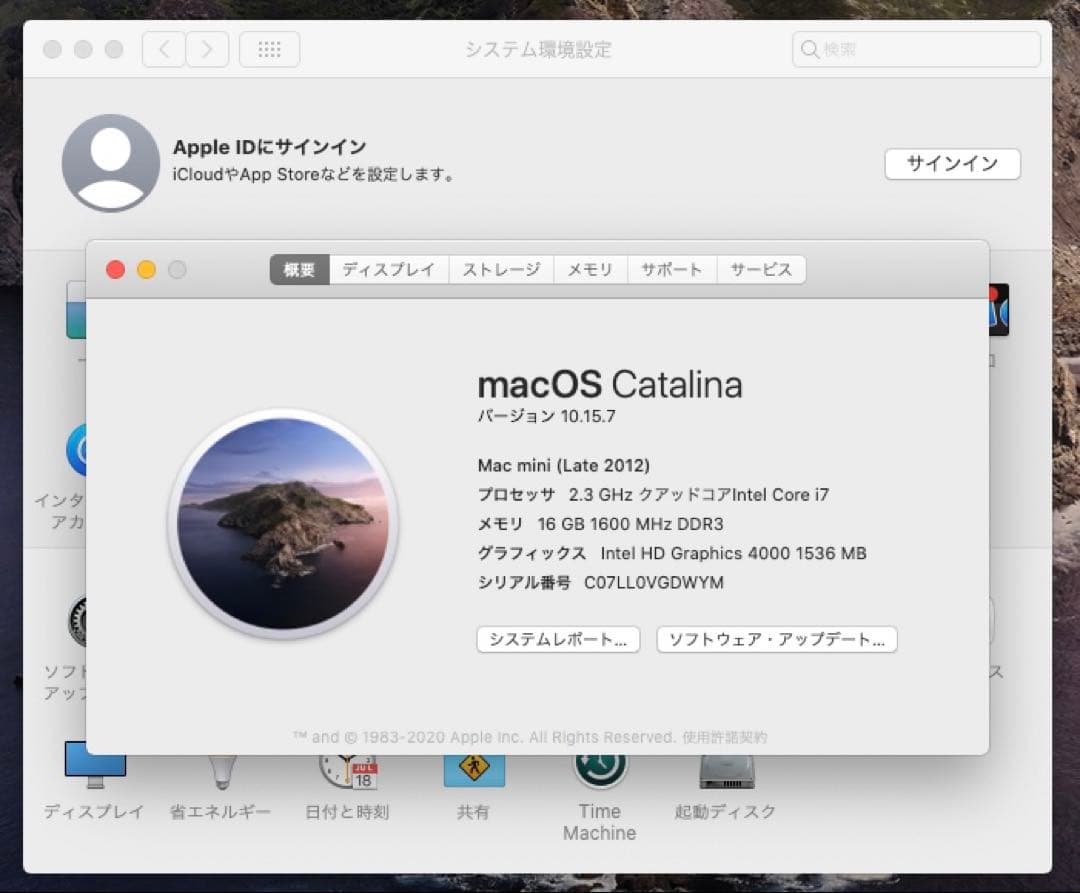Open システムレポート from the About window
Image resolution: width=1080 pixels, height=893 pixels.
(558, 640)
